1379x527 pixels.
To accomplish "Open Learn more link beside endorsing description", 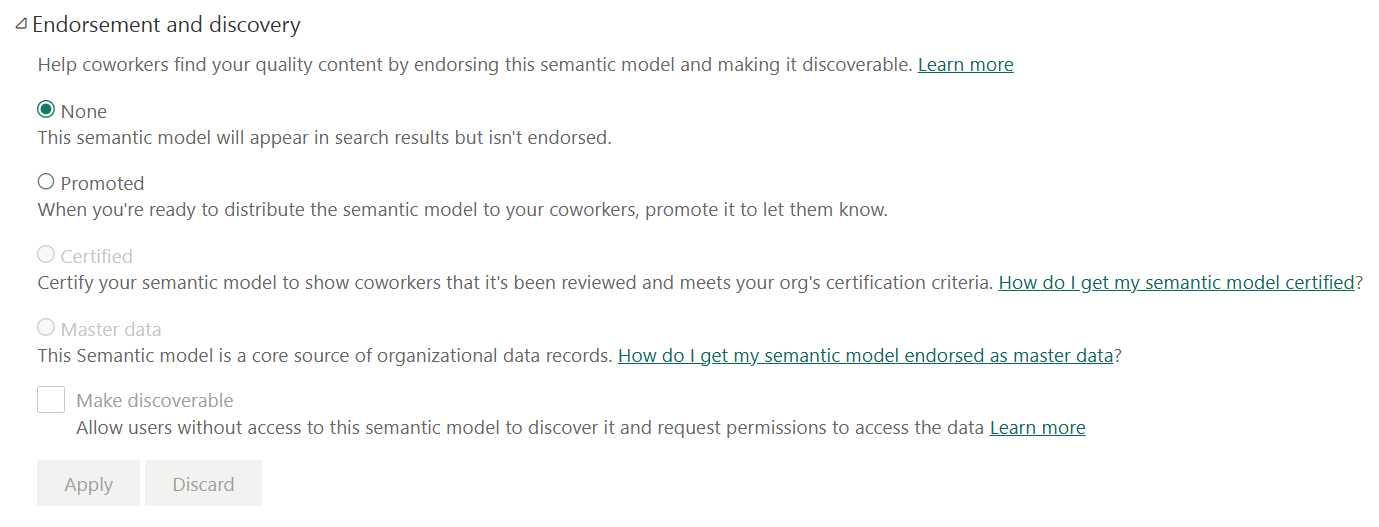I will click(x=965, y=65).
